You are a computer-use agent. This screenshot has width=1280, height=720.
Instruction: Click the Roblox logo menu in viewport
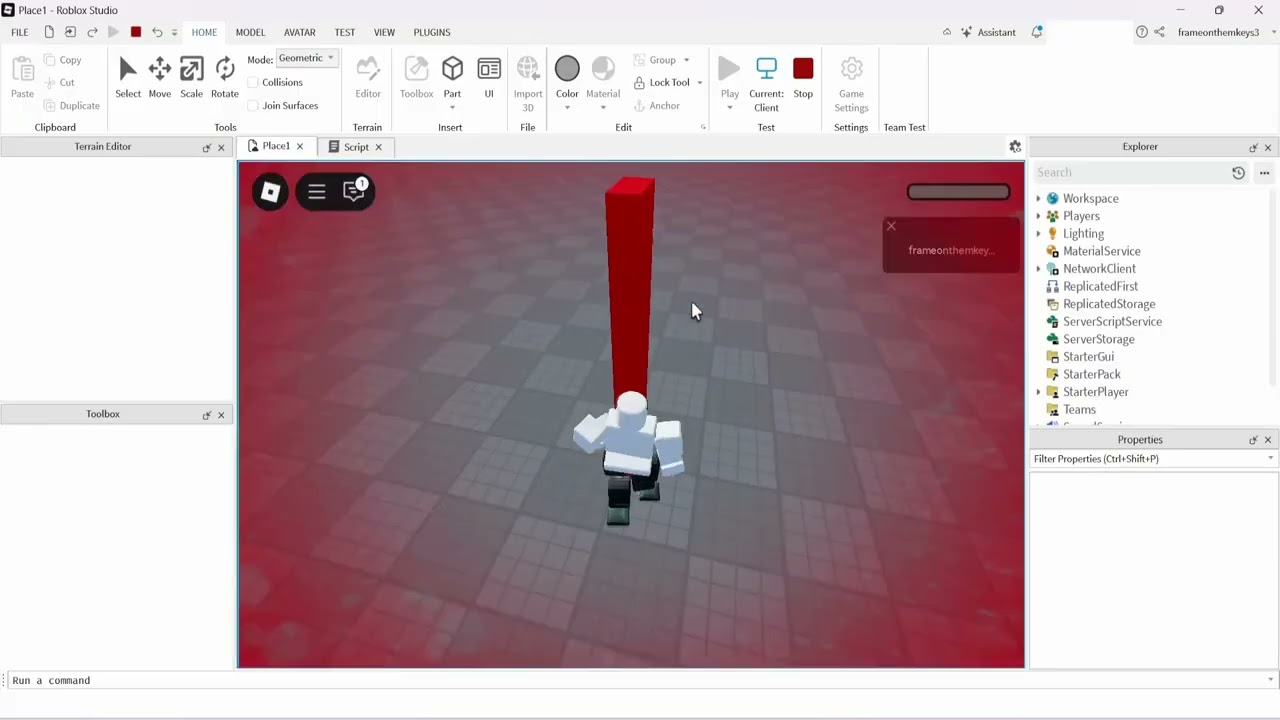pyautogui.click(x=270, y=192)
